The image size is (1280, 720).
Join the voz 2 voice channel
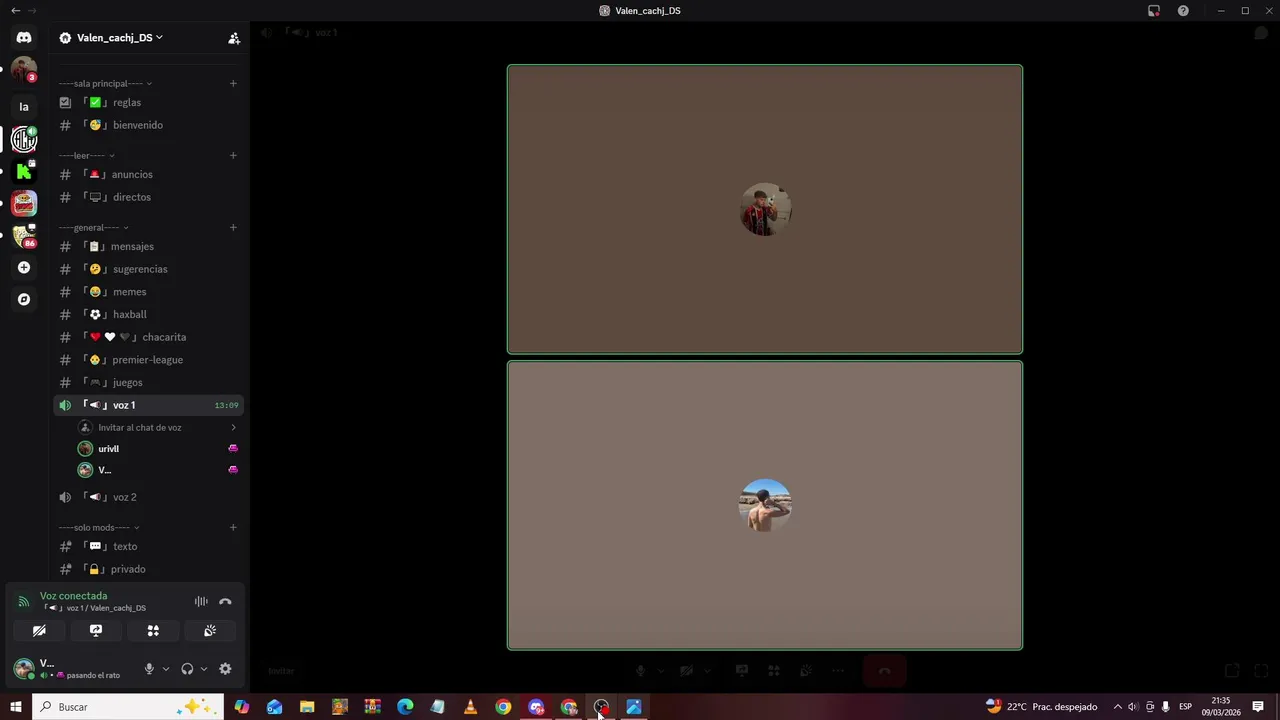click(148, 497)
